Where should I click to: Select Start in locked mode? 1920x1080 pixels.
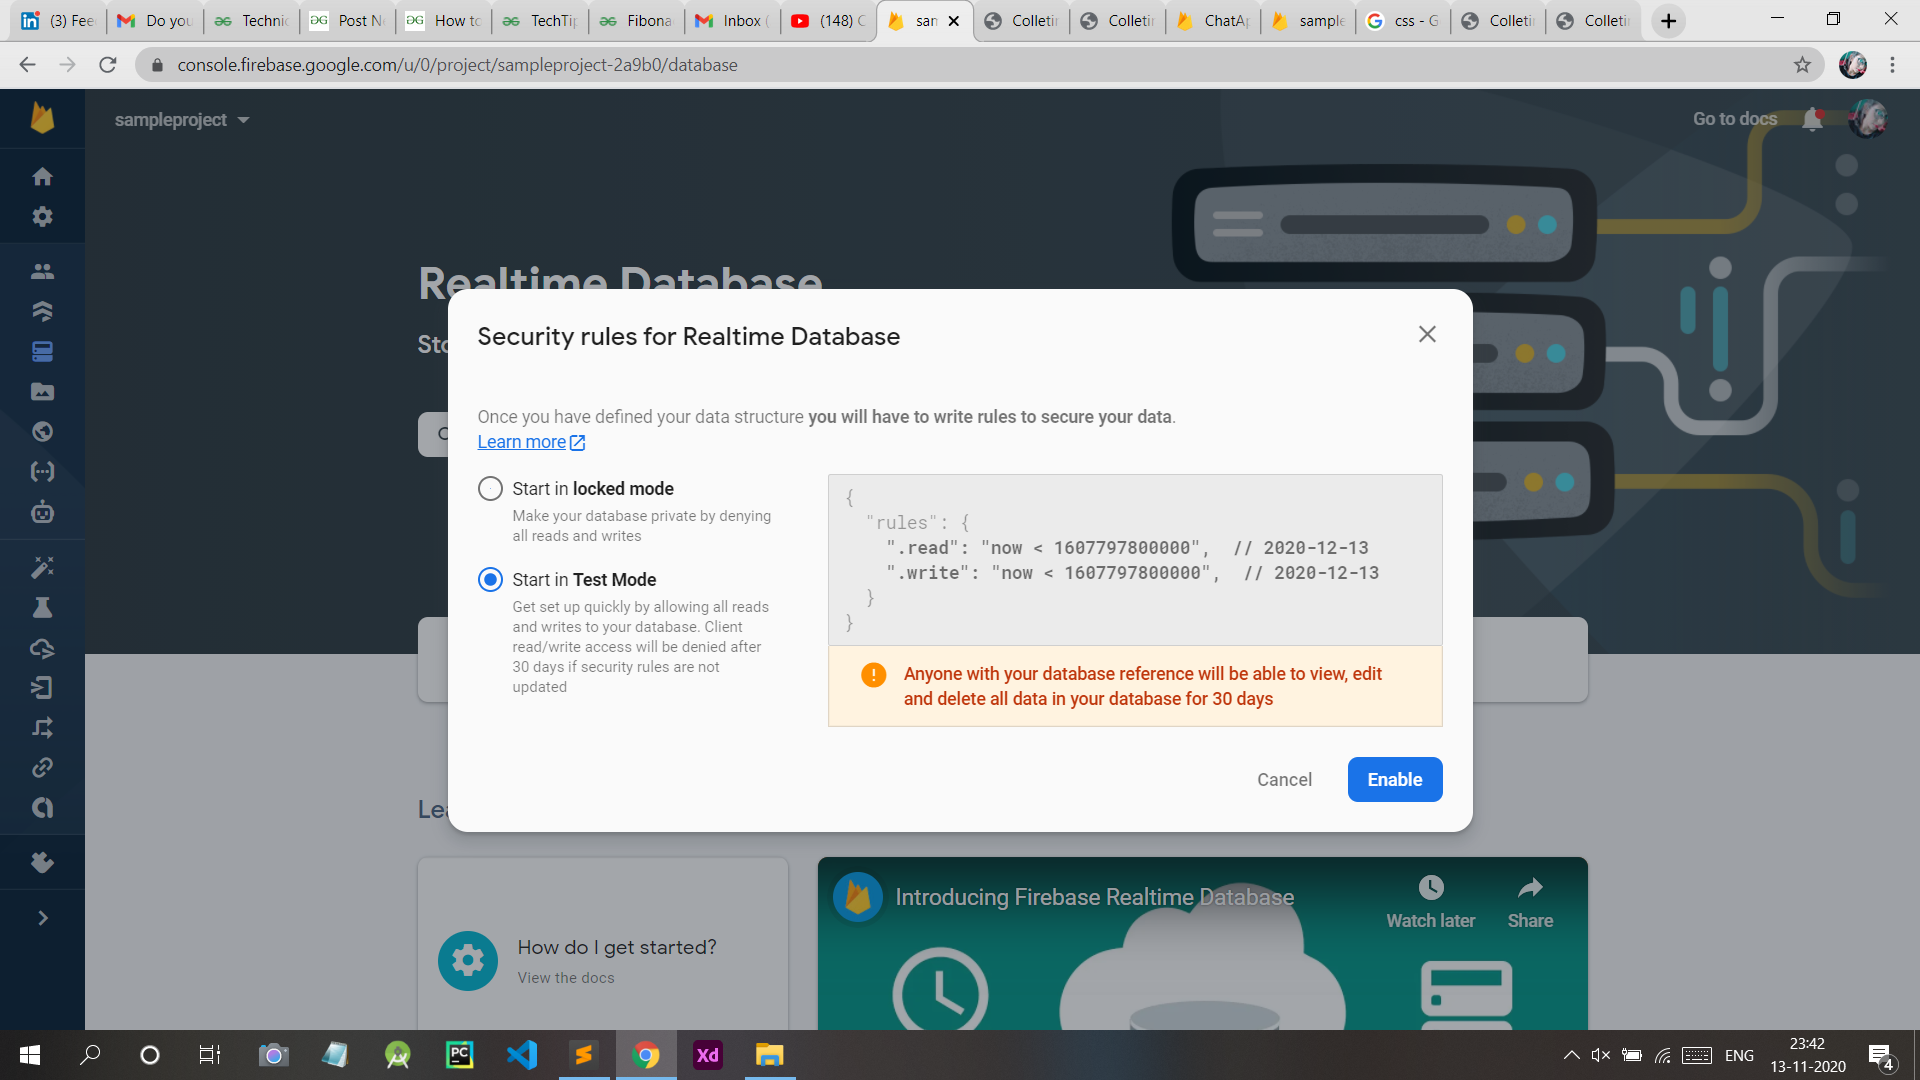coord(490,488)
